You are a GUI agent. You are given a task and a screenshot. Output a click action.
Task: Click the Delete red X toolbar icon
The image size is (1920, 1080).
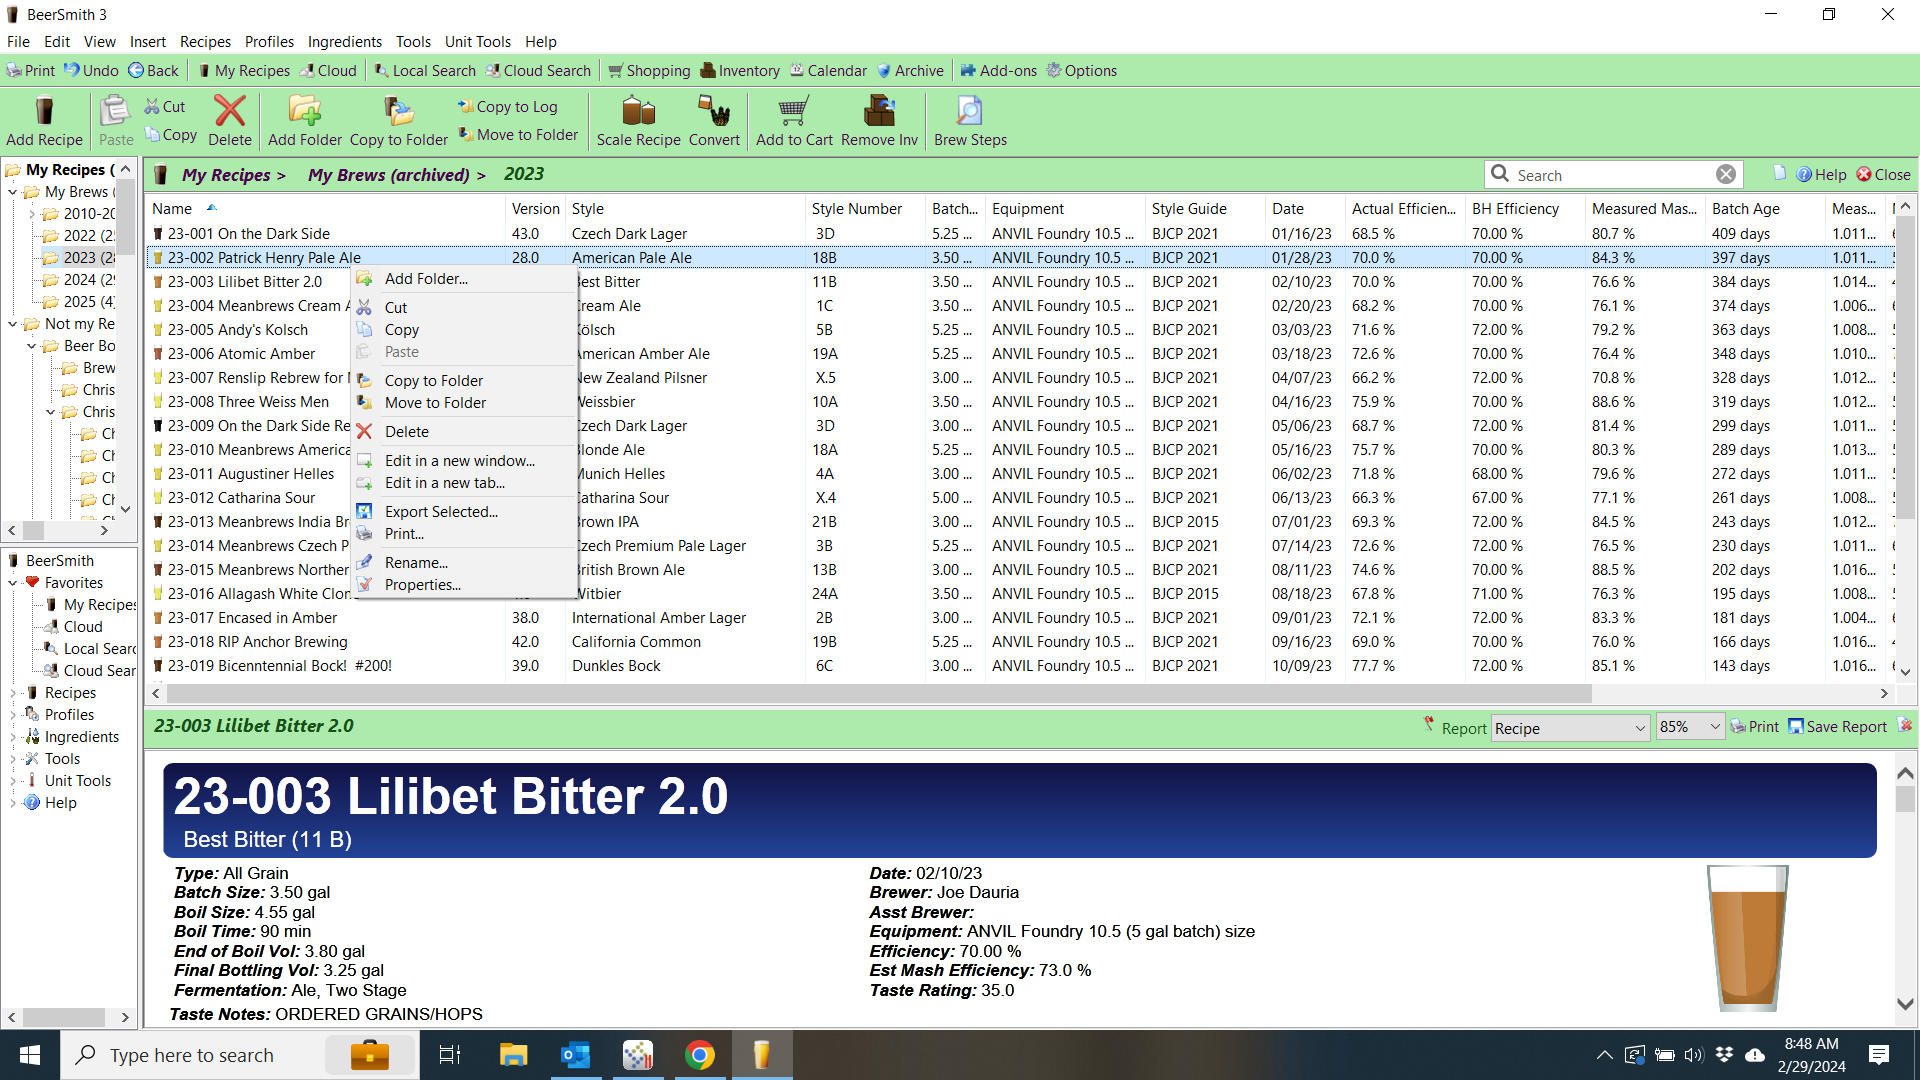(230, 121)
